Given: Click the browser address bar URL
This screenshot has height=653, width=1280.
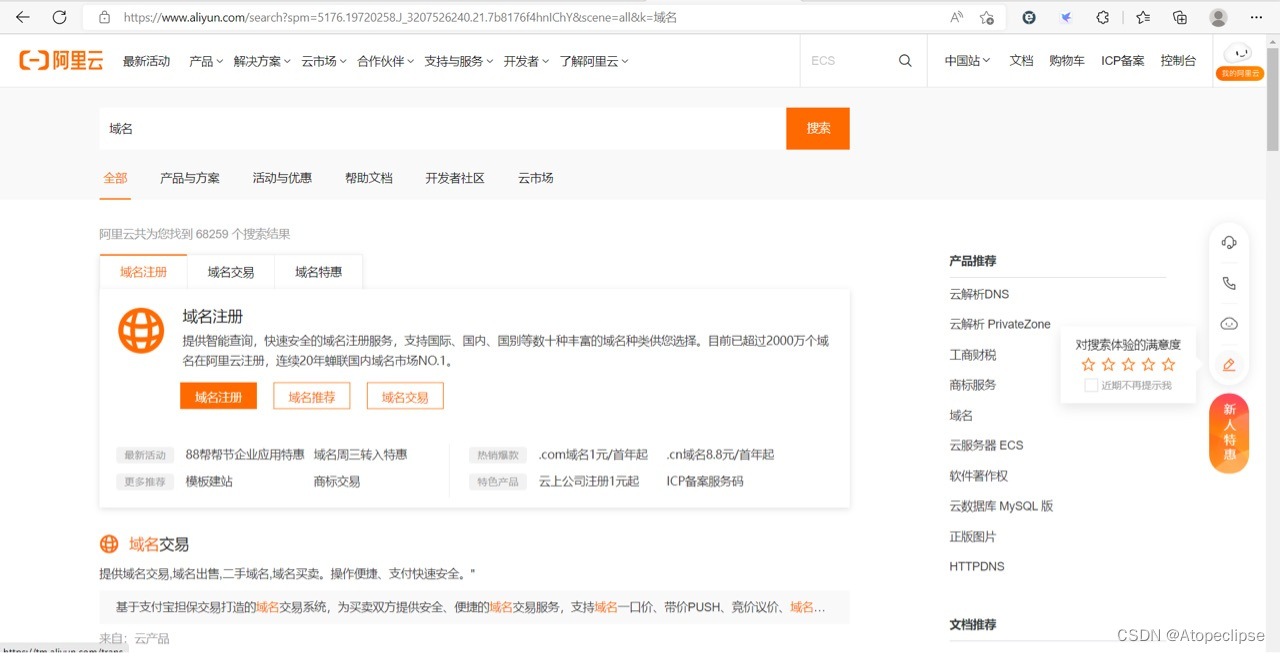Looking at the screenshot, I should [x=400, y=17].
